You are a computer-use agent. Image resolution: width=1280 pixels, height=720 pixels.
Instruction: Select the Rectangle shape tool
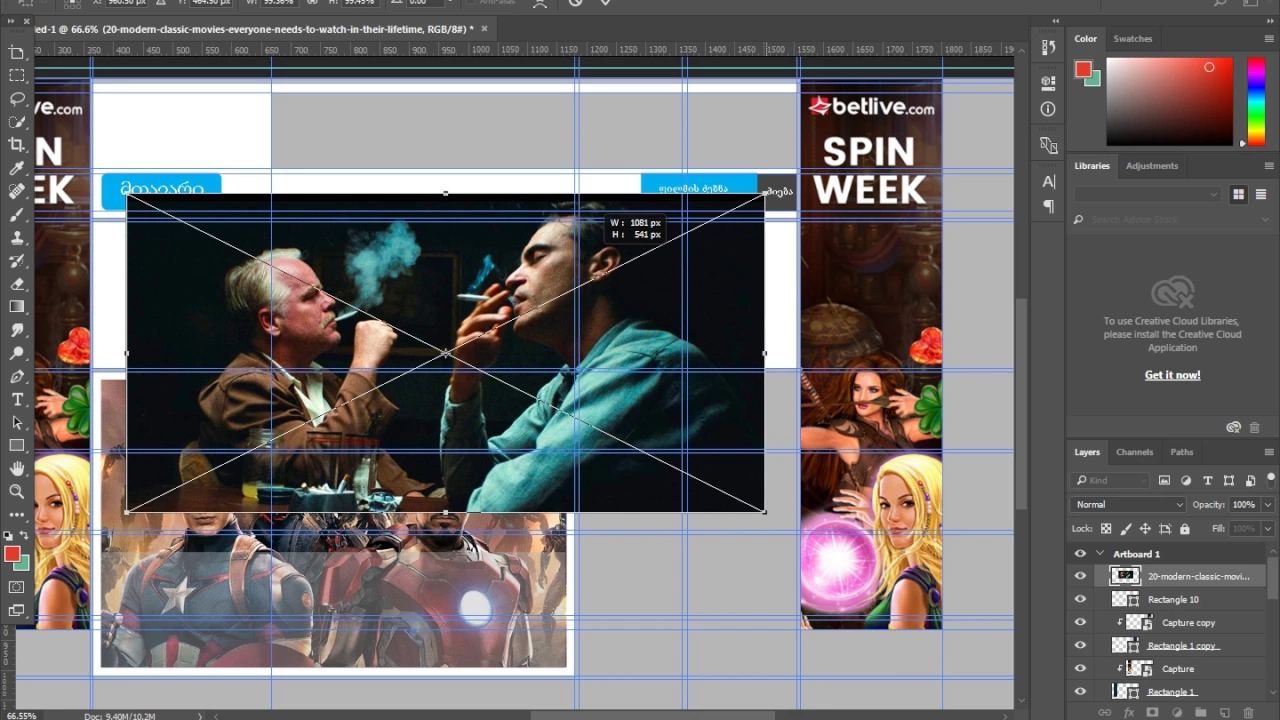(17, 445)
